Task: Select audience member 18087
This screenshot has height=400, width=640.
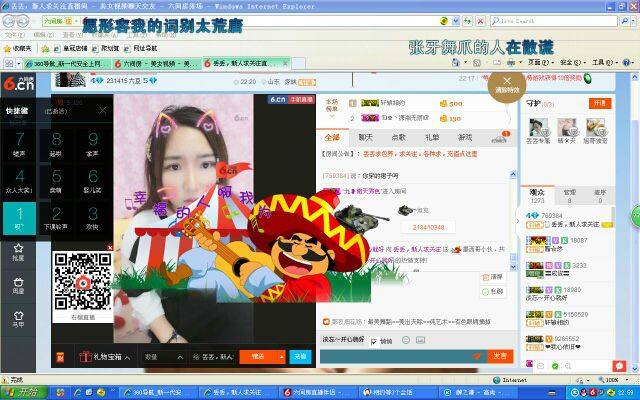Action: click(569, 244)
